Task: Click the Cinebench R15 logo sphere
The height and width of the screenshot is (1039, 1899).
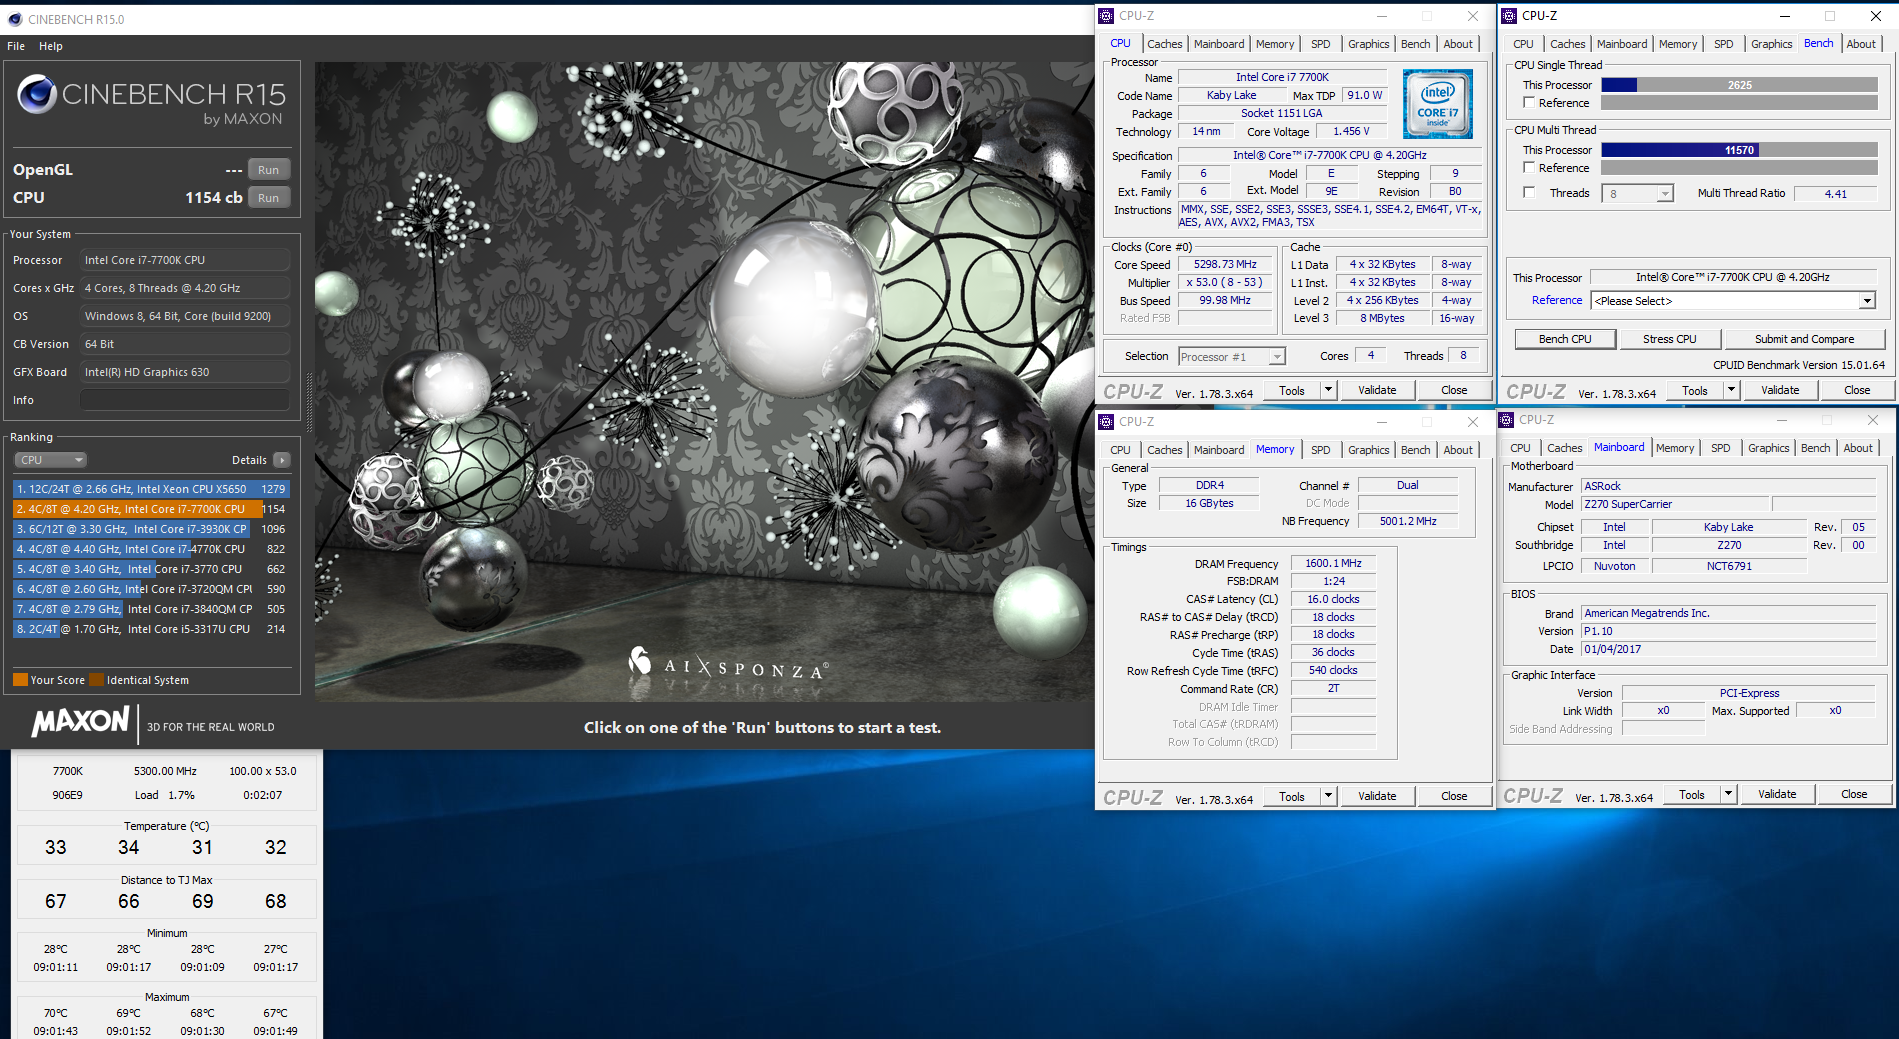Action: 37,94
